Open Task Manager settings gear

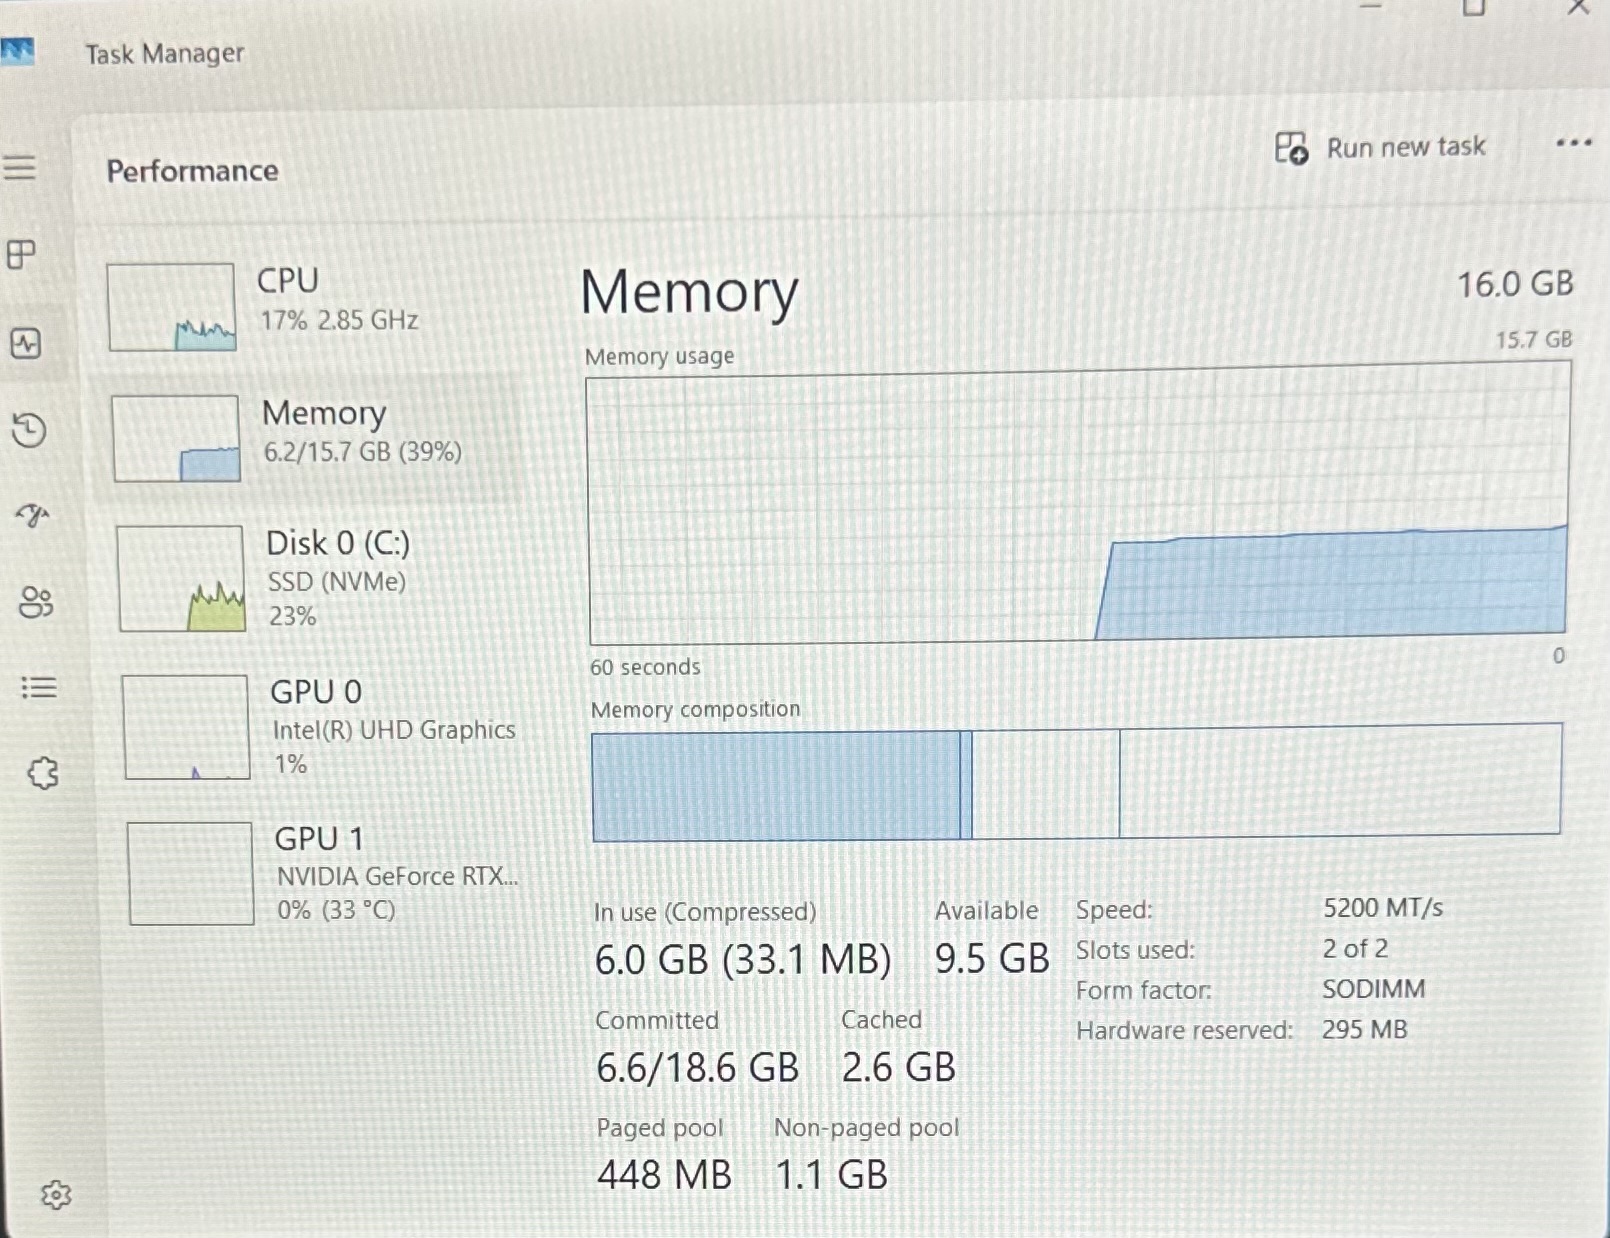pyautogui.click(x=56, y=1195)
